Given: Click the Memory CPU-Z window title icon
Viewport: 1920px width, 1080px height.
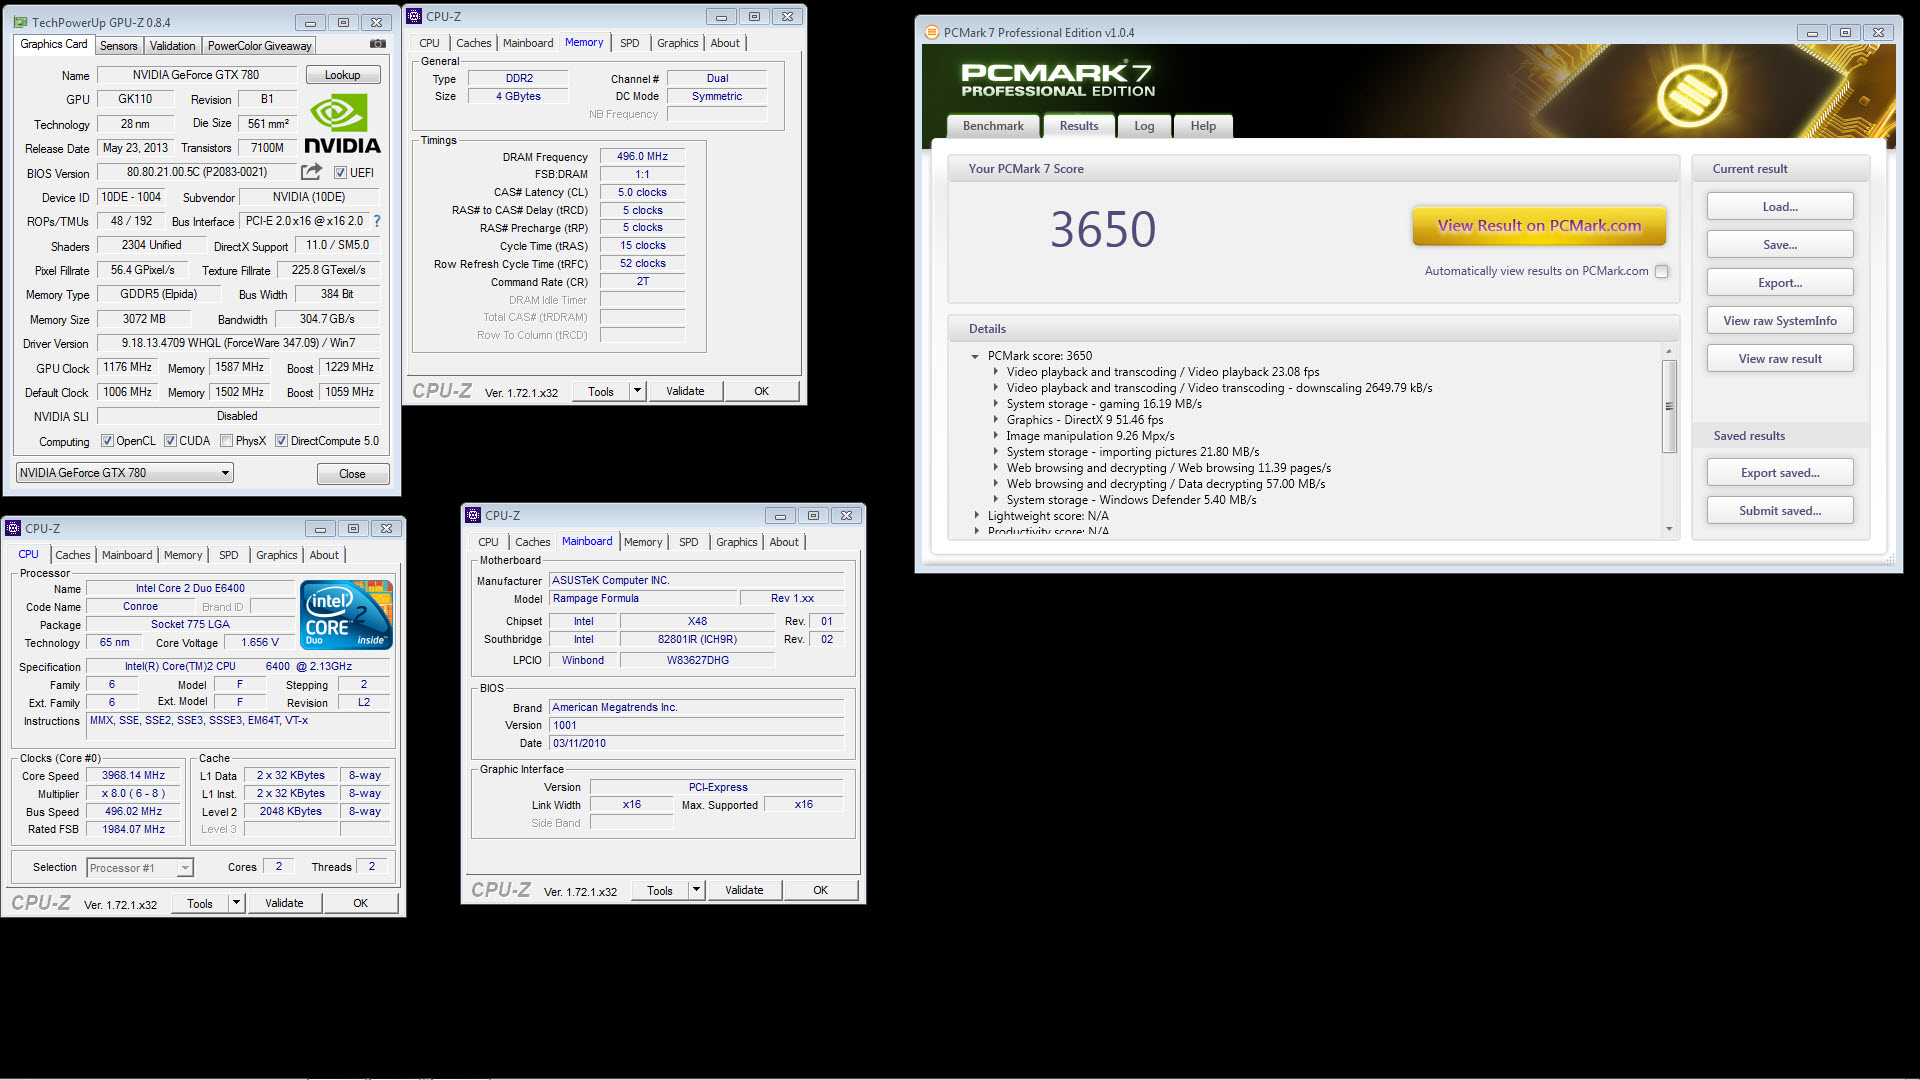Looking at the screenshot, I should pyautogui.click(x=414, y=16).
